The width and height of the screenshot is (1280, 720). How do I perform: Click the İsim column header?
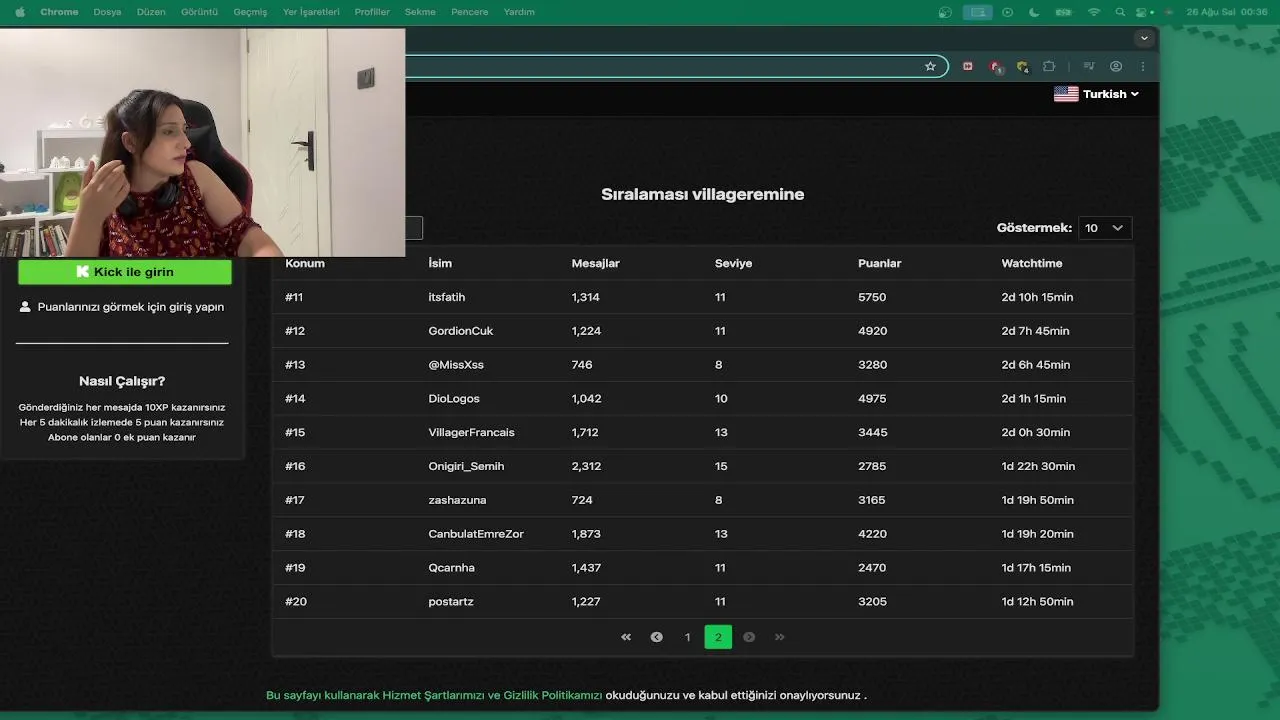click(440, 263)
